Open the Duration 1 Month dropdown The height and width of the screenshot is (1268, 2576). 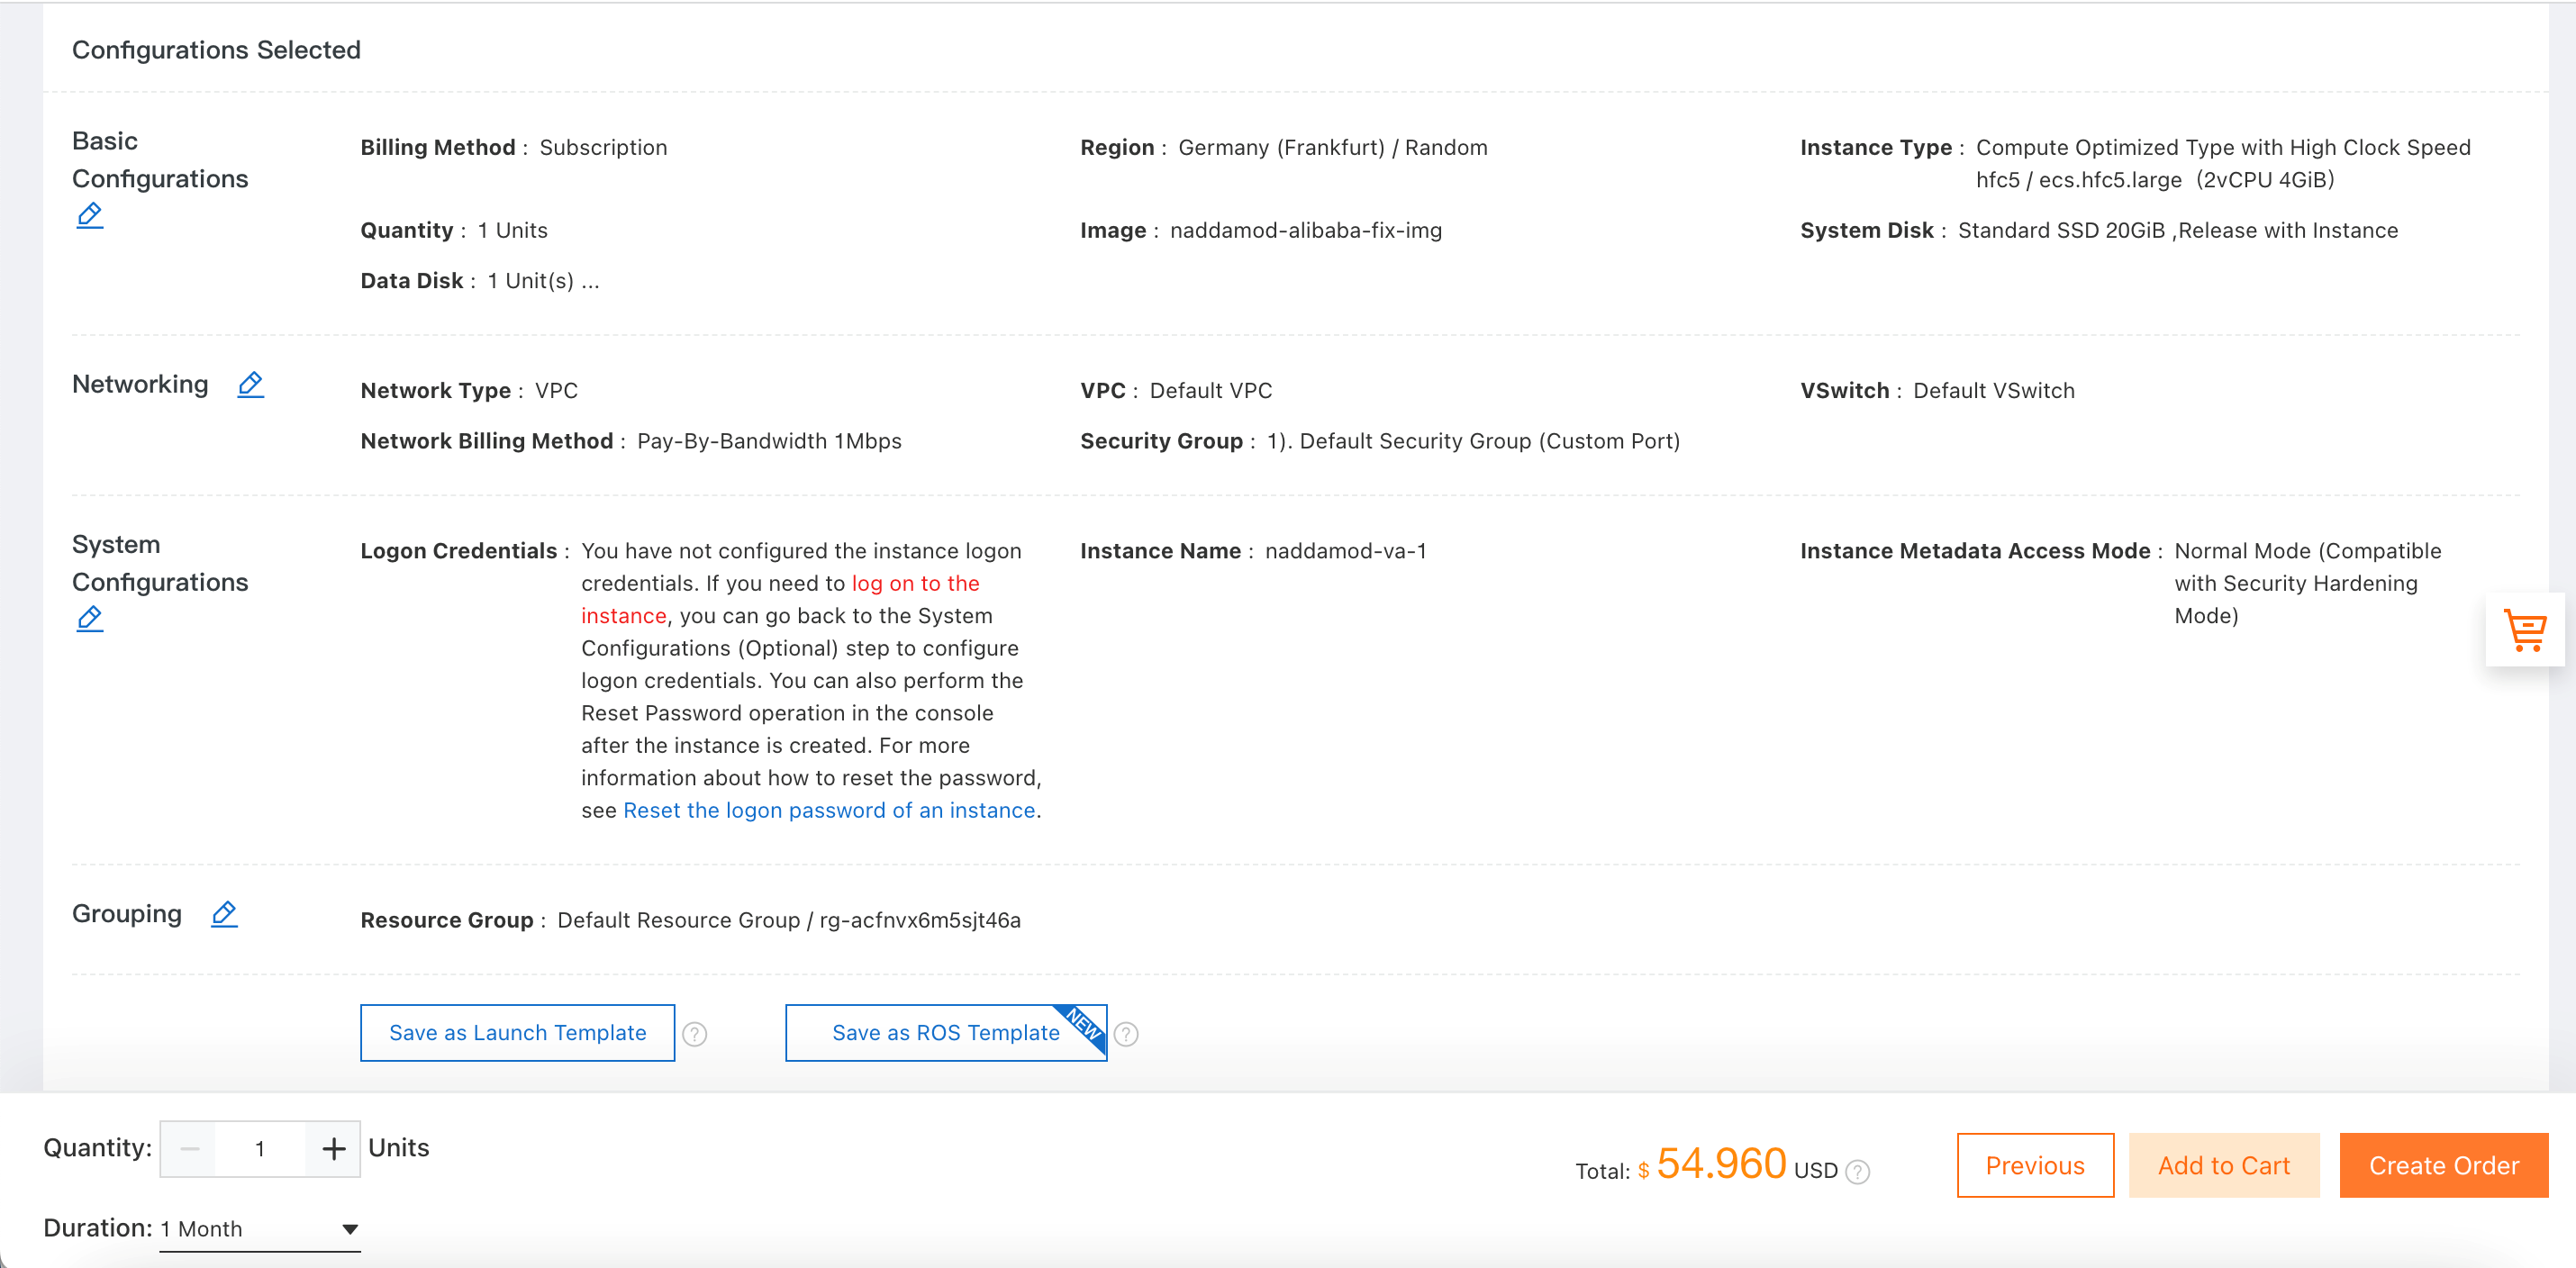point(260,1229)
